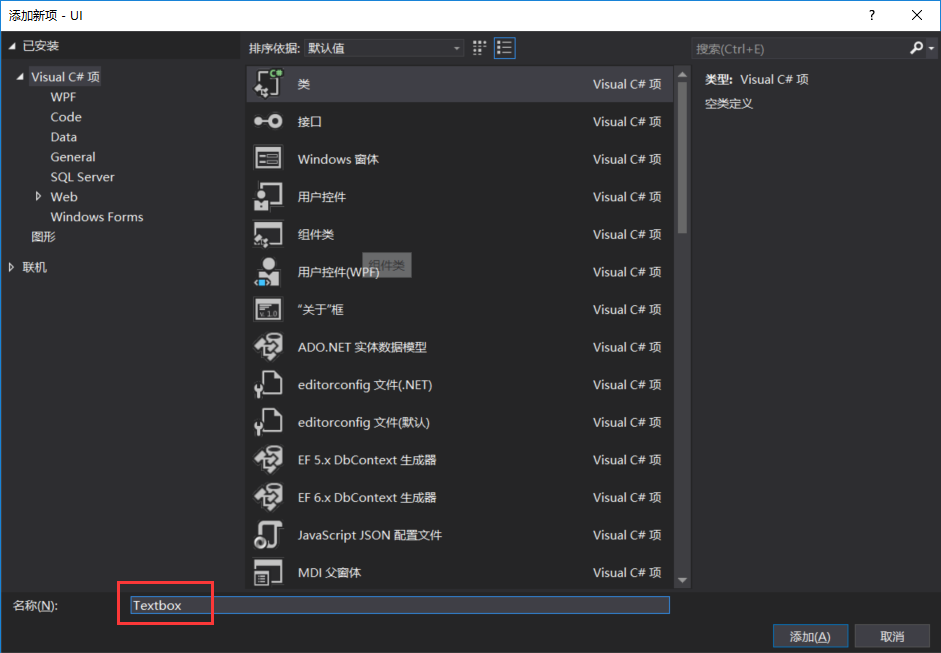
Task: Select the SQL Server category
Action: point(82,177)
